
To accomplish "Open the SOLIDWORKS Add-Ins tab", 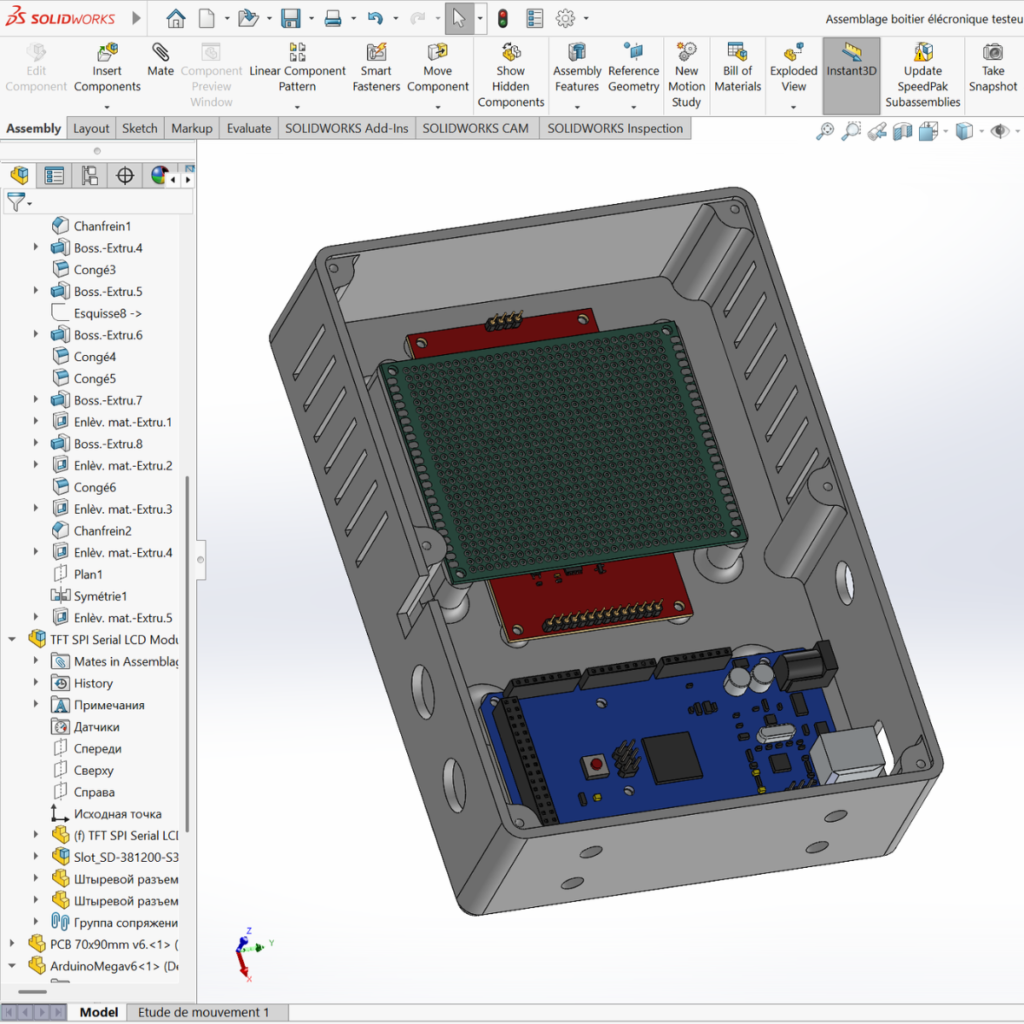I will 347,128.
